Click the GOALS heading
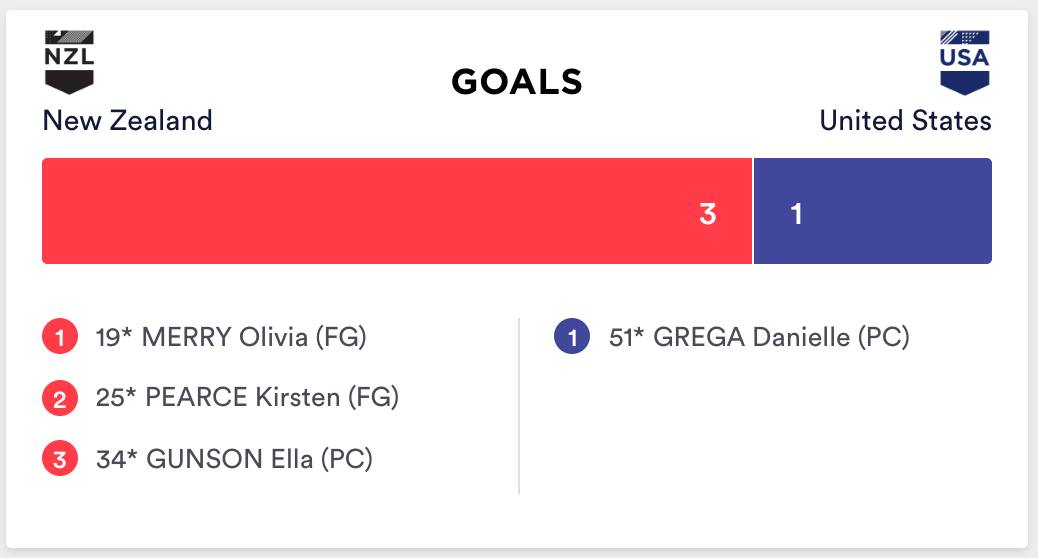 tap(517, 82)
